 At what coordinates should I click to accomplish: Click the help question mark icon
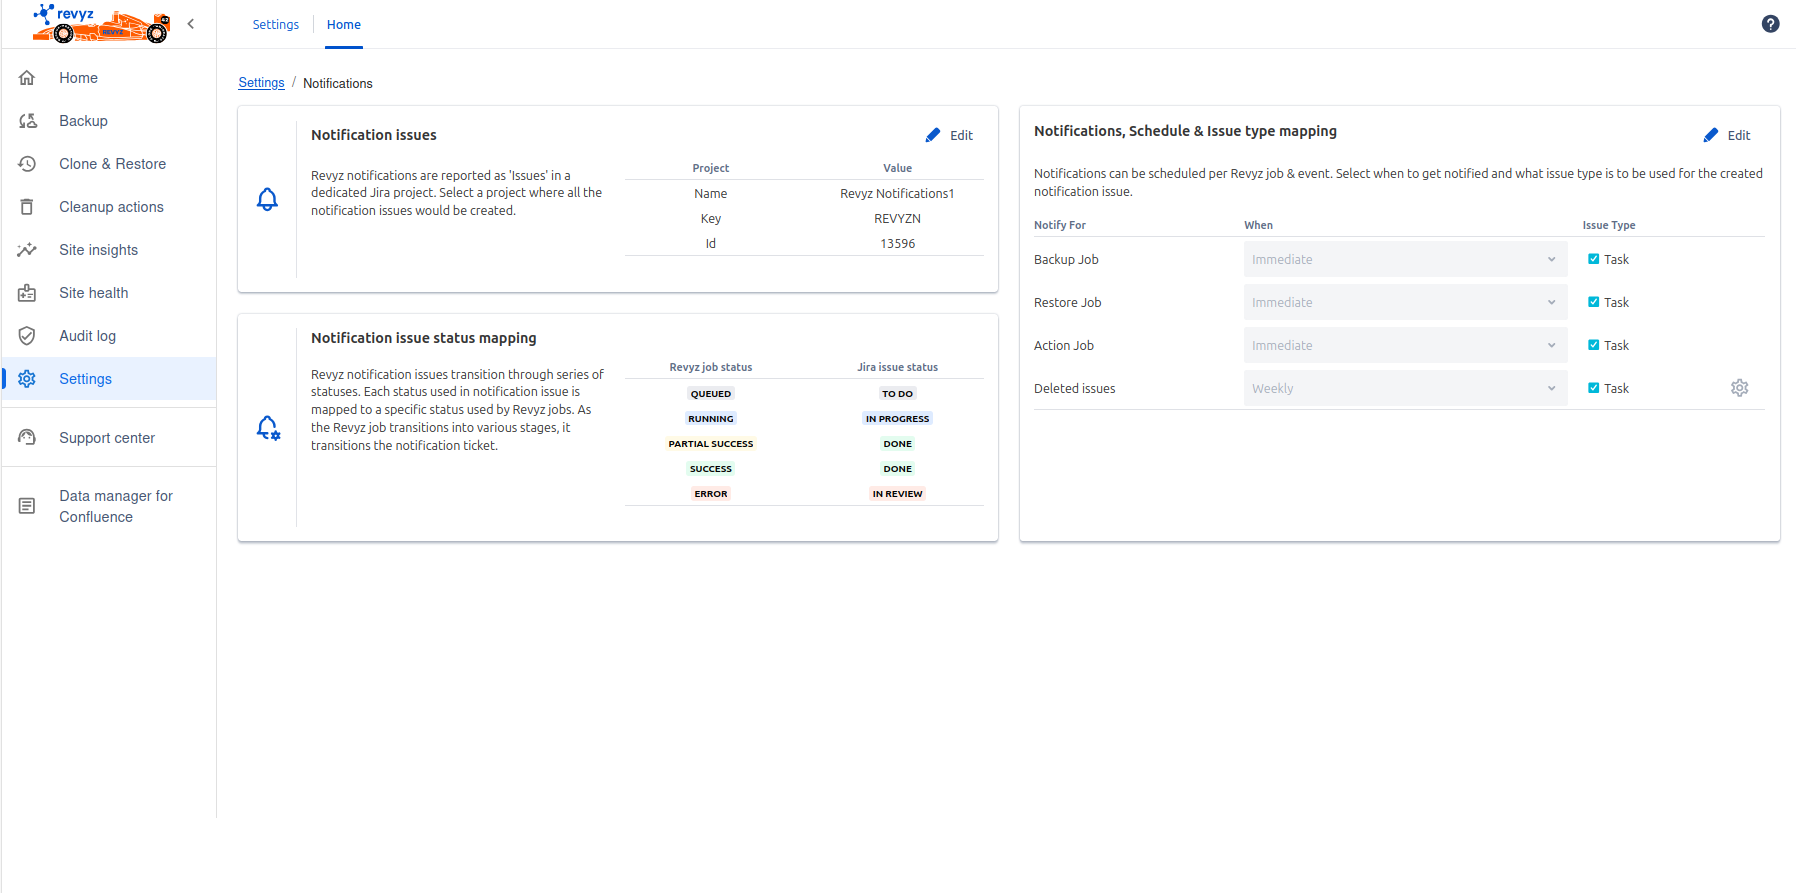pos(1770,24)
